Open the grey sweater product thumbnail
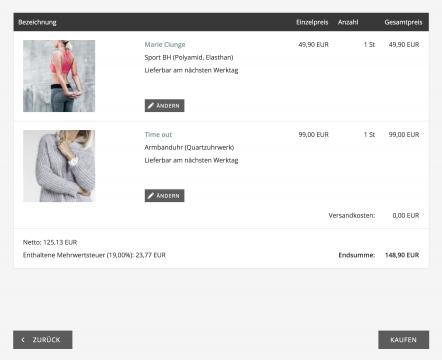 (59, 166)
